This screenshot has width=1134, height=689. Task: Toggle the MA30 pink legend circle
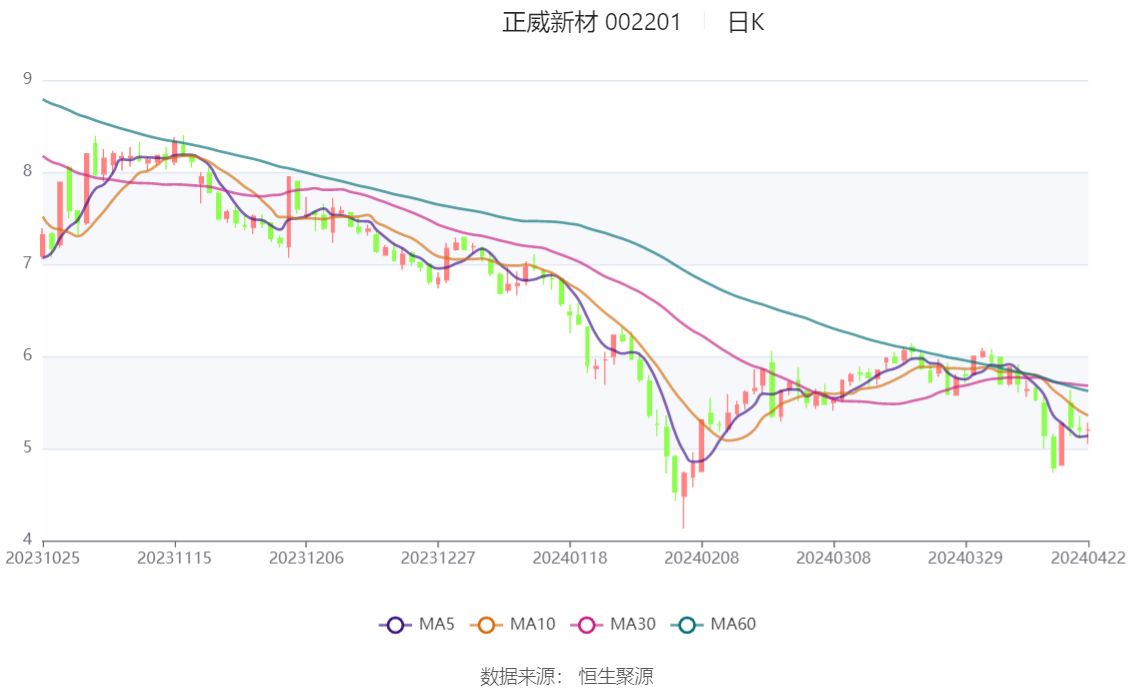[587, 625]
